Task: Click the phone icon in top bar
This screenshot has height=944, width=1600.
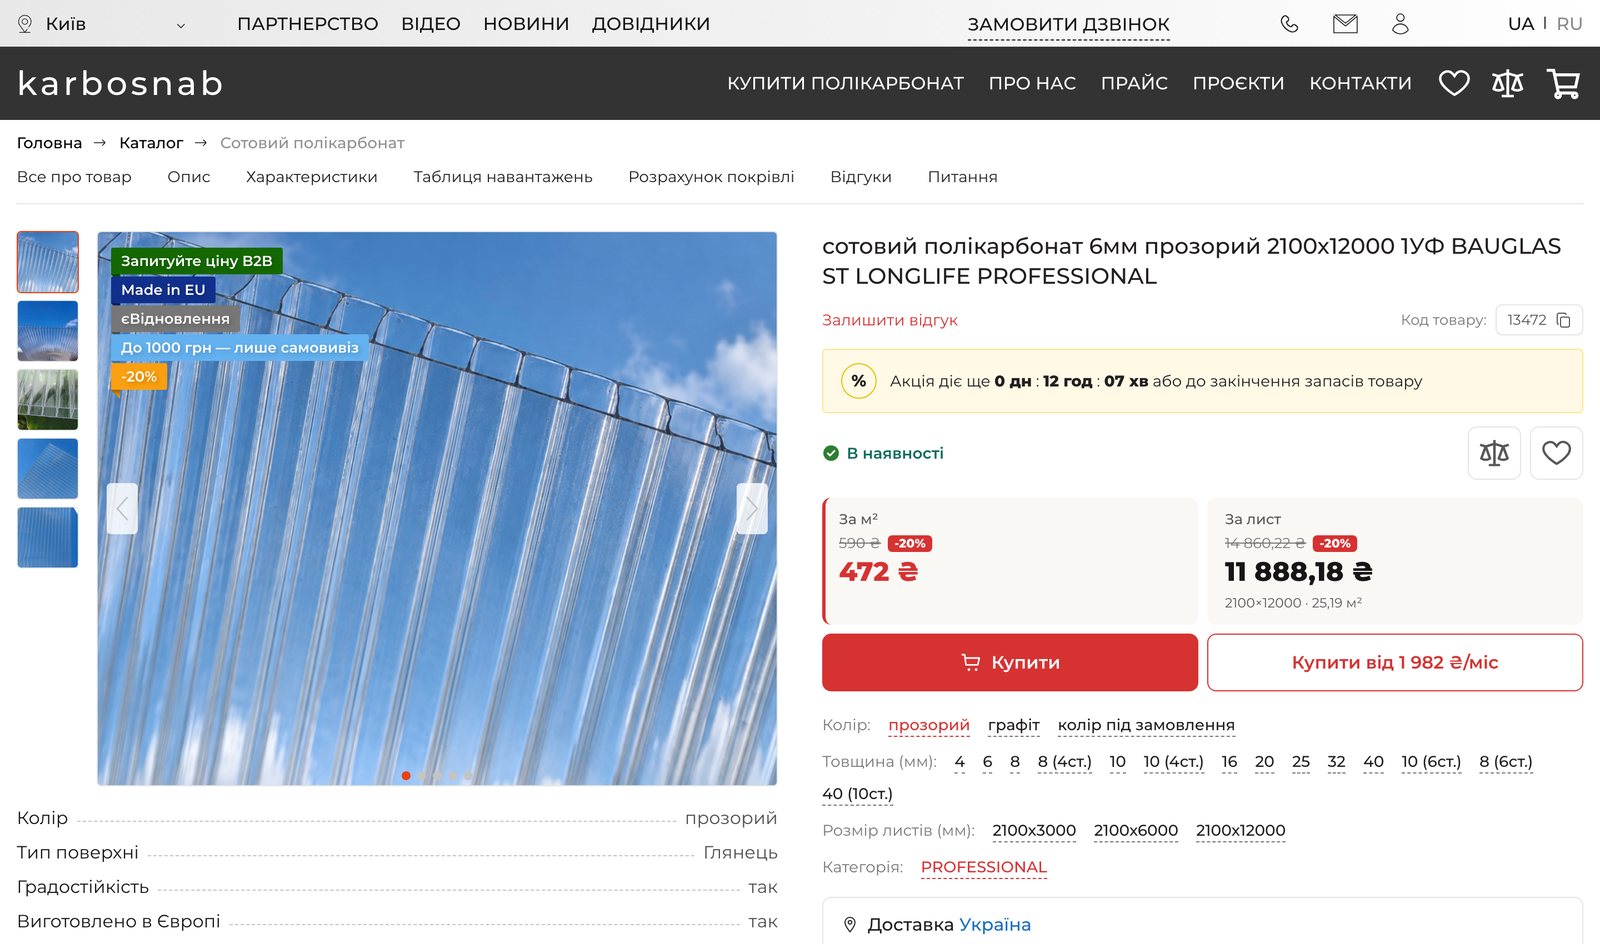Action: [x=1289, y=24]
